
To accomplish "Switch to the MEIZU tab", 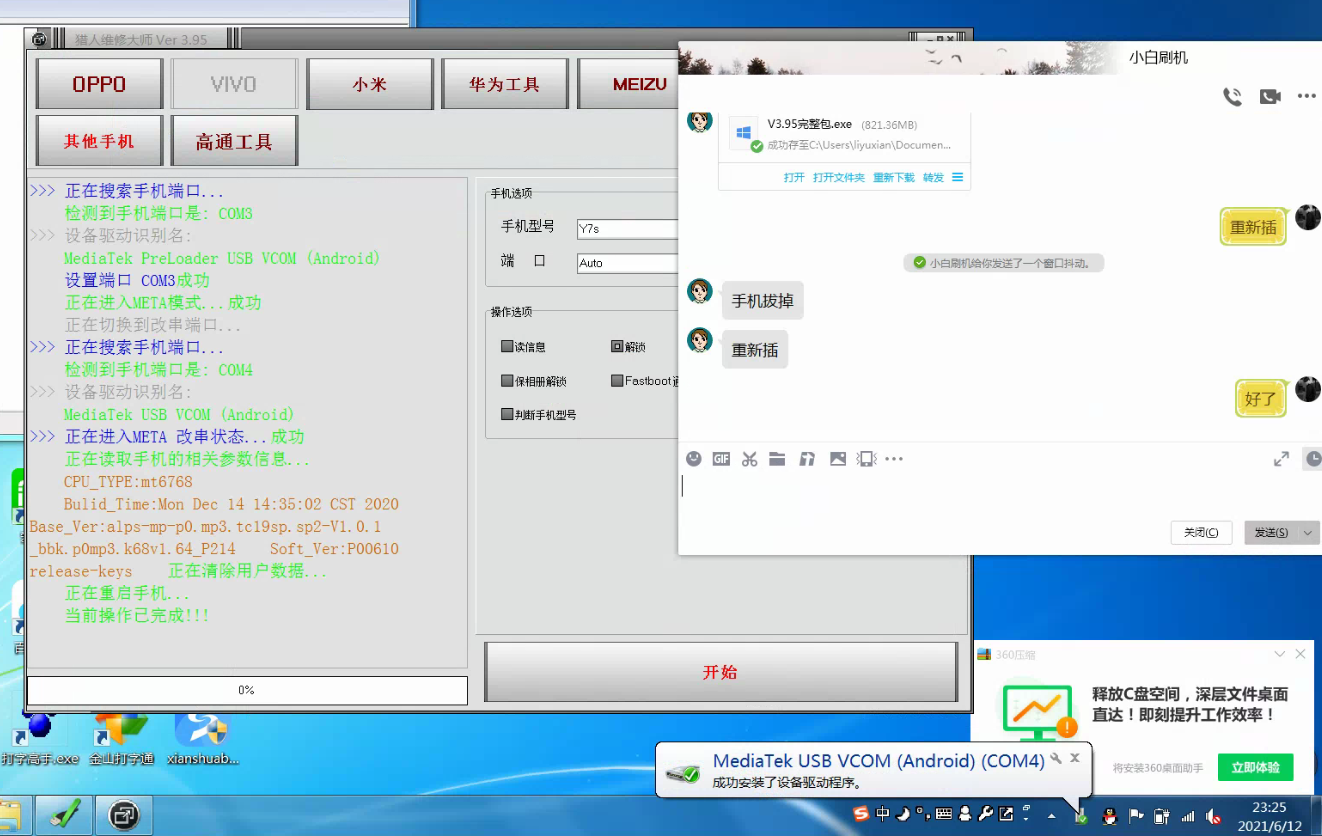I will coord(630,84).
